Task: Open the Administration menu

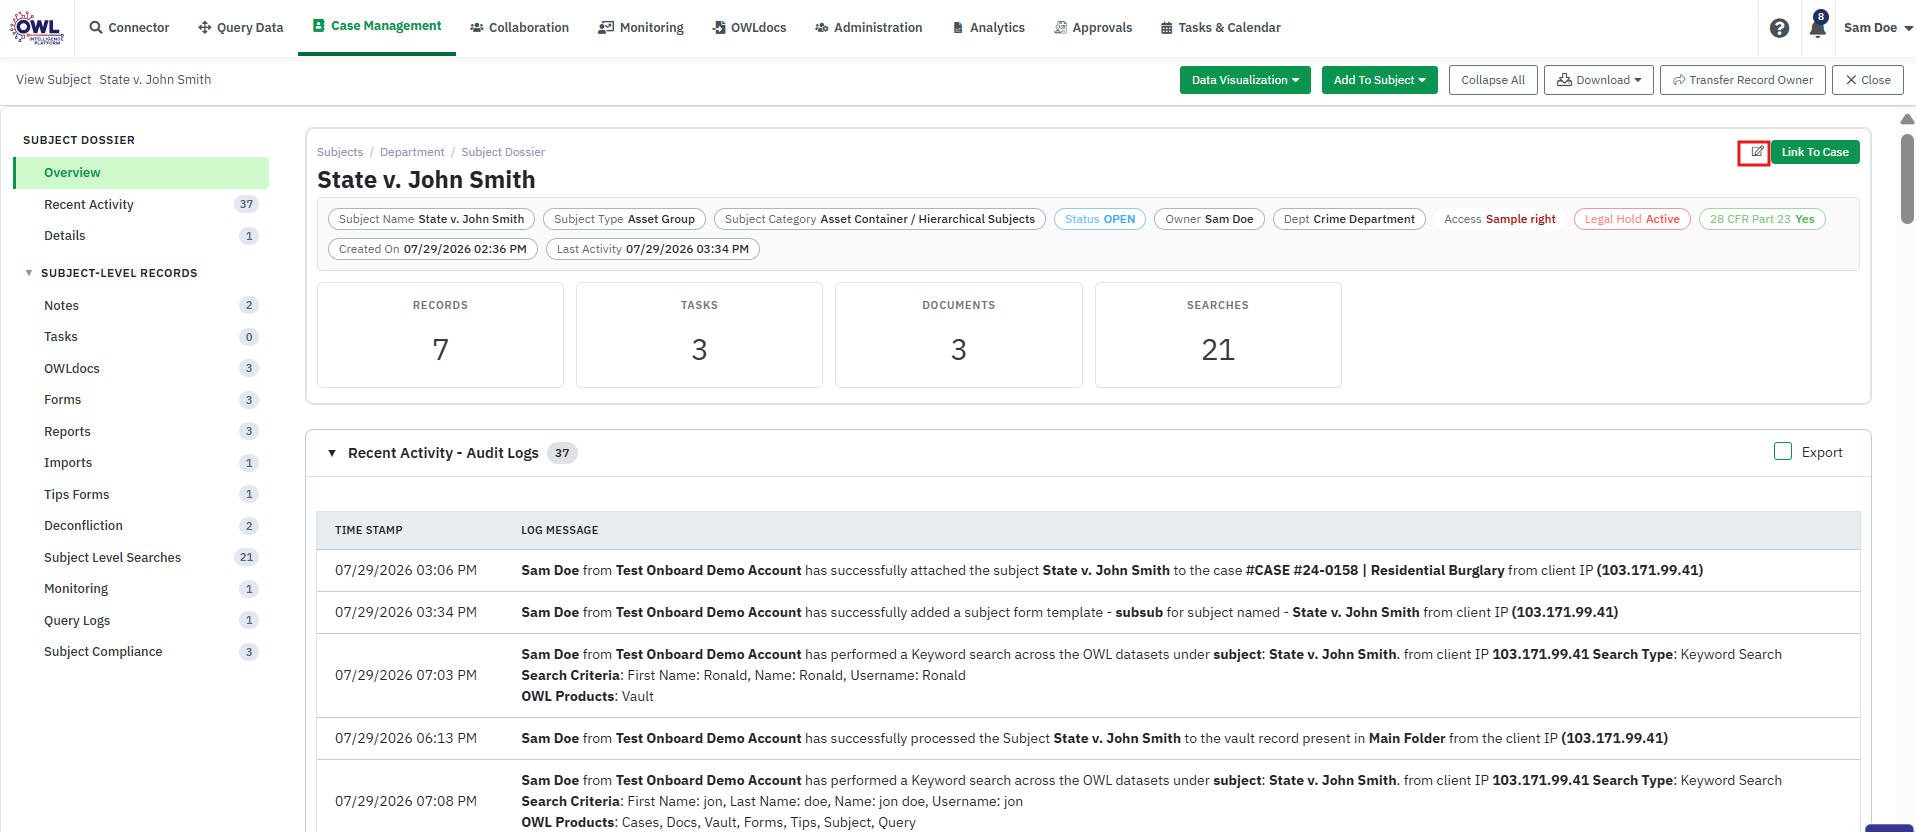Action: [x=869, y=28]
